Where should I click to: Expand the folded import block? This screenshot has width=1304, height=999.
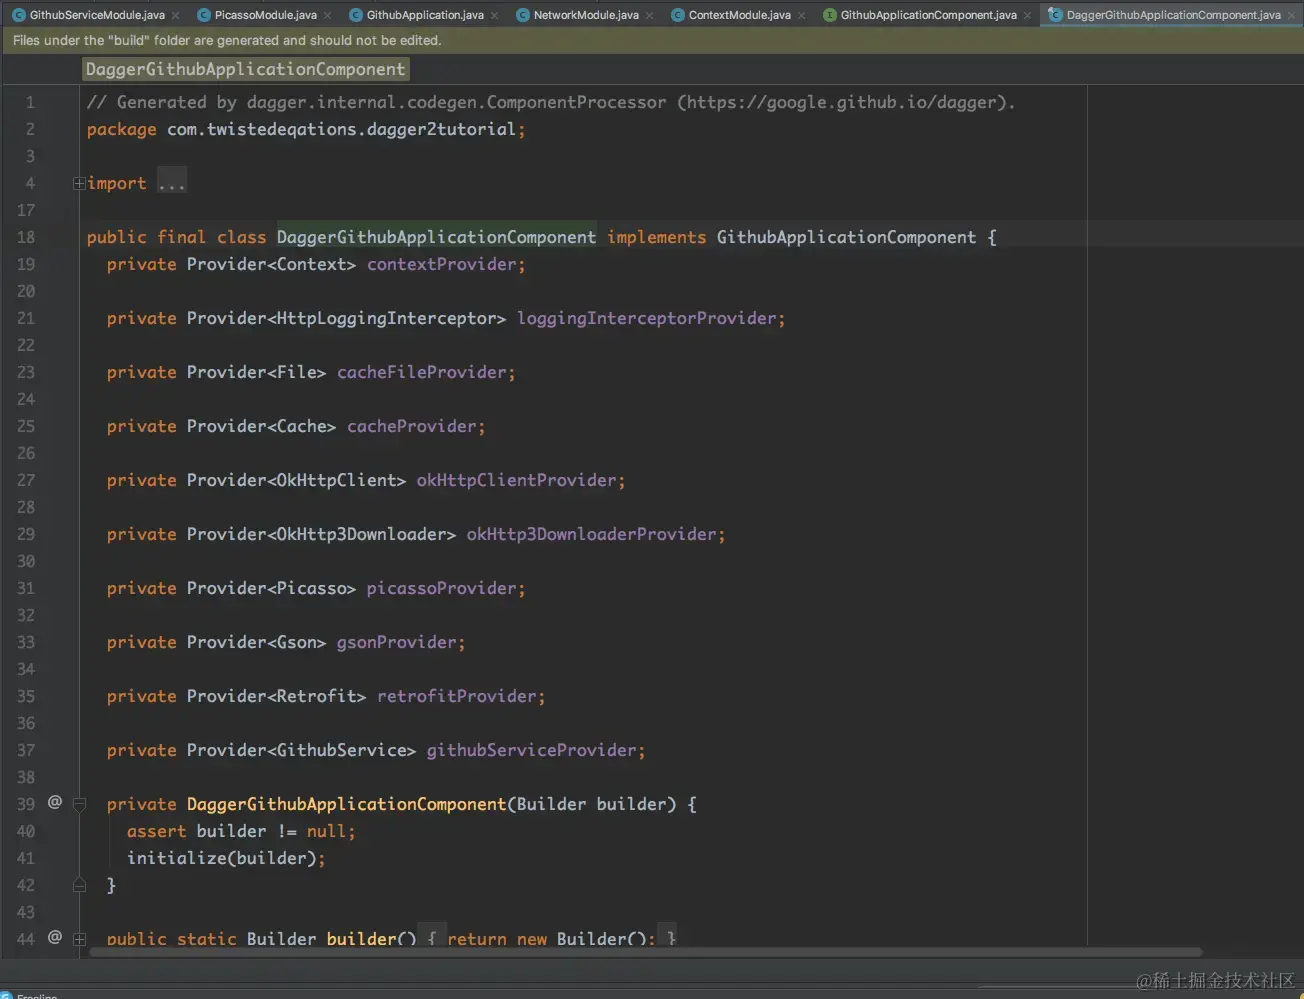click(x=79, y=184)
